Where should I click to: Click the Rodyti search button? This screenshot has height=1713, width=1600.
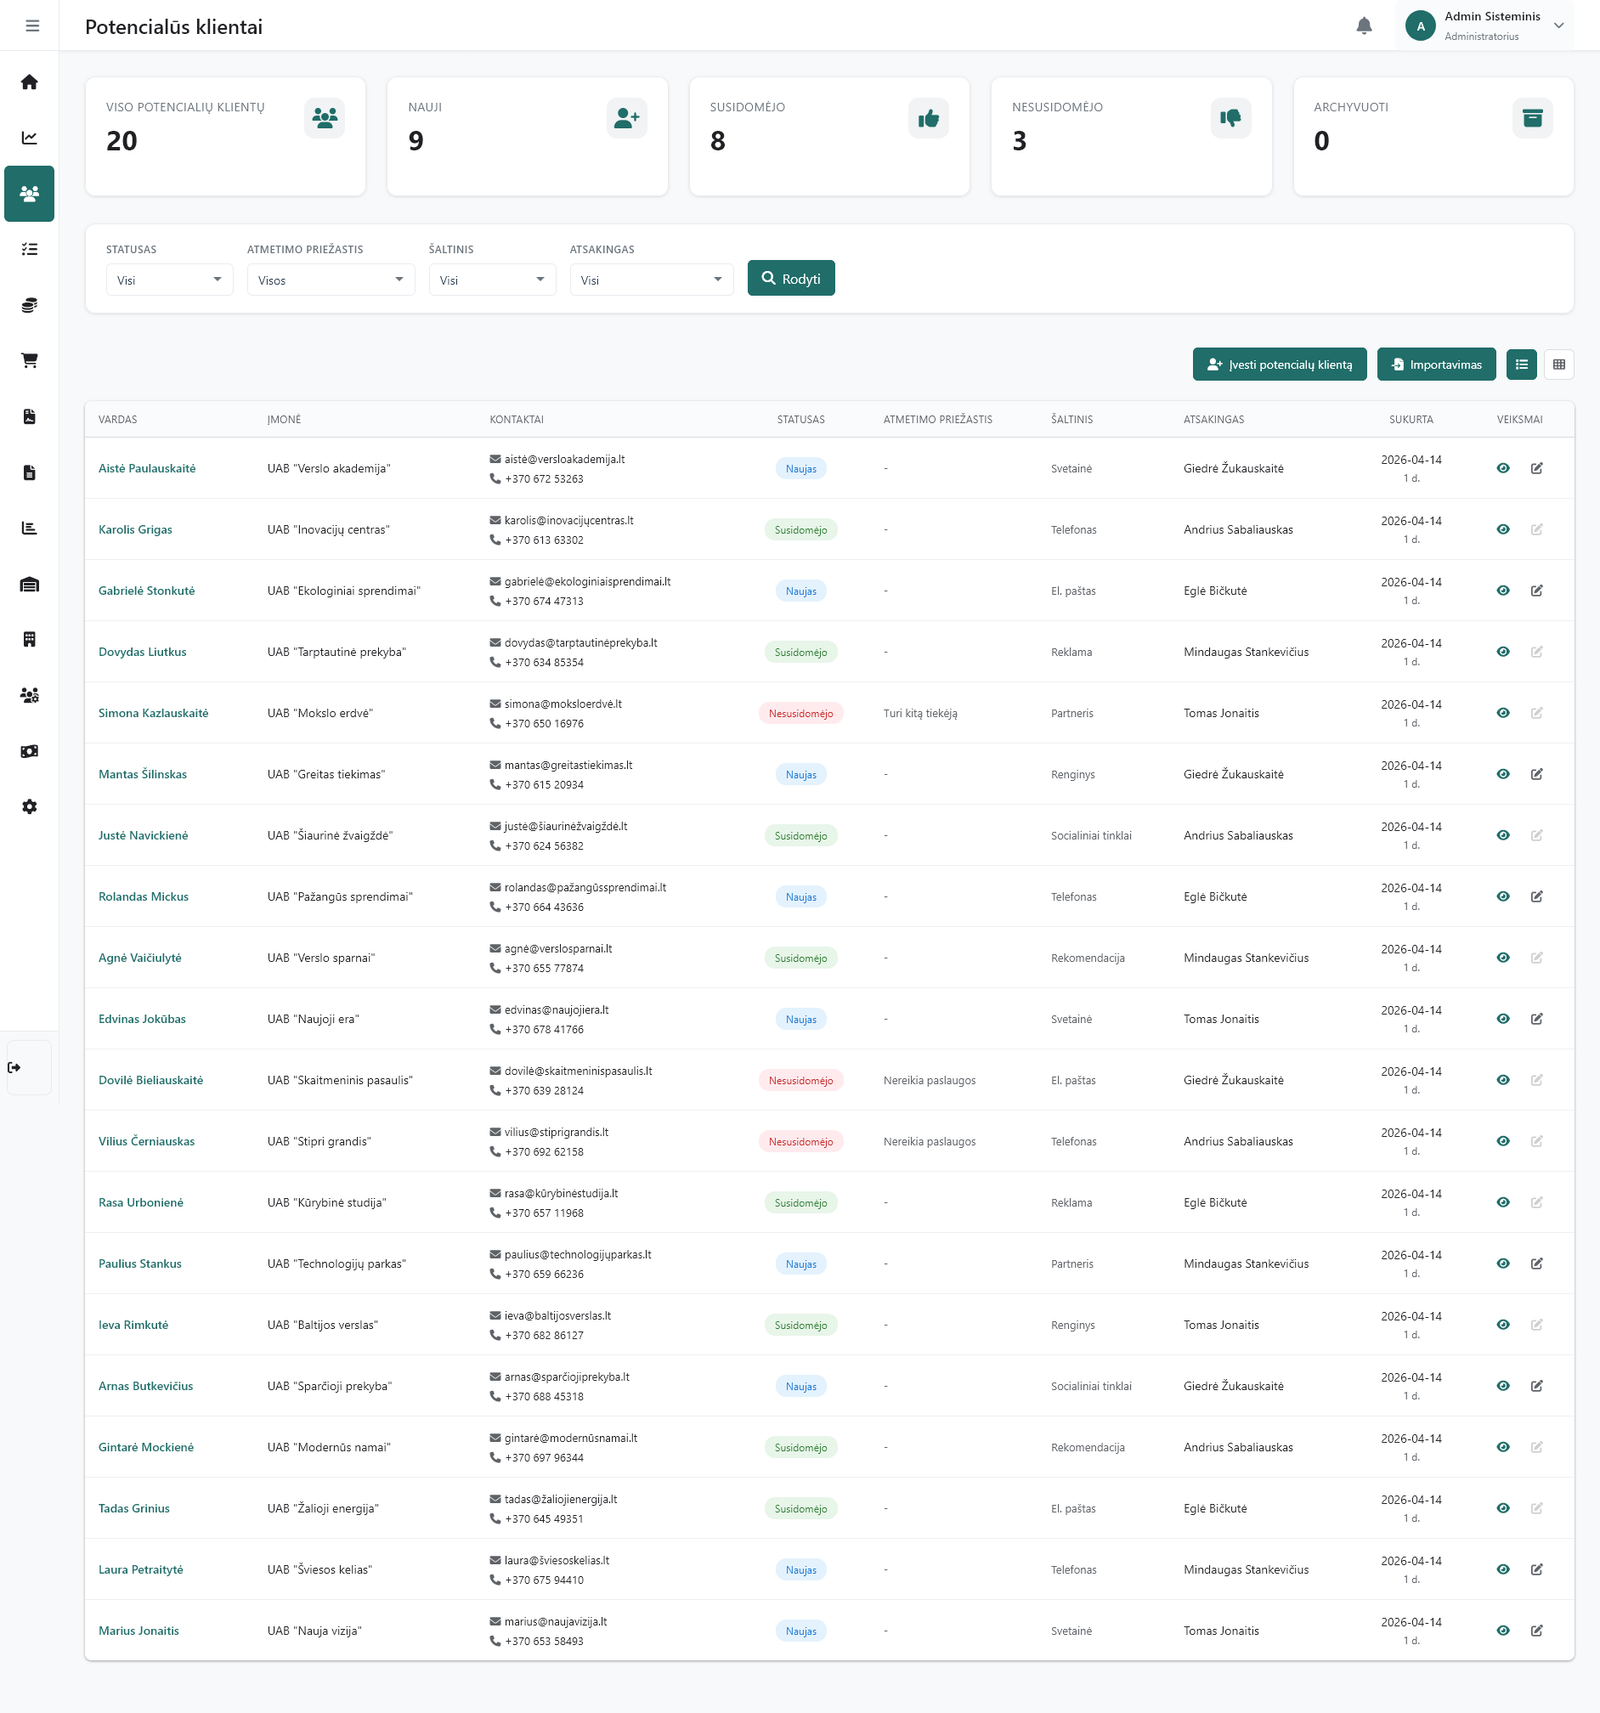click(x=790, y=278)
